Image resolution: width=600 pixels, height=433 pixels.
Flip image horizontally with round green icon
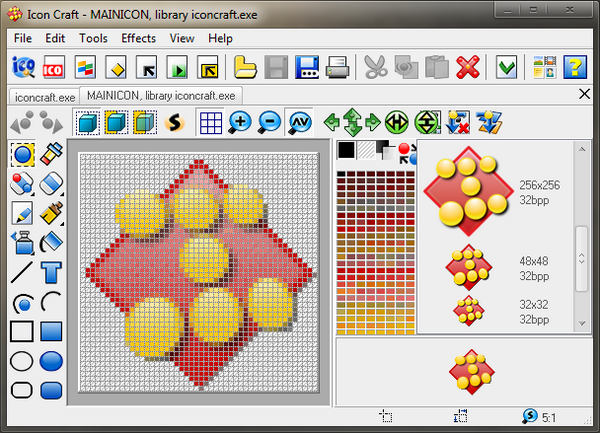pyautogui.click(x=396, y=122)
